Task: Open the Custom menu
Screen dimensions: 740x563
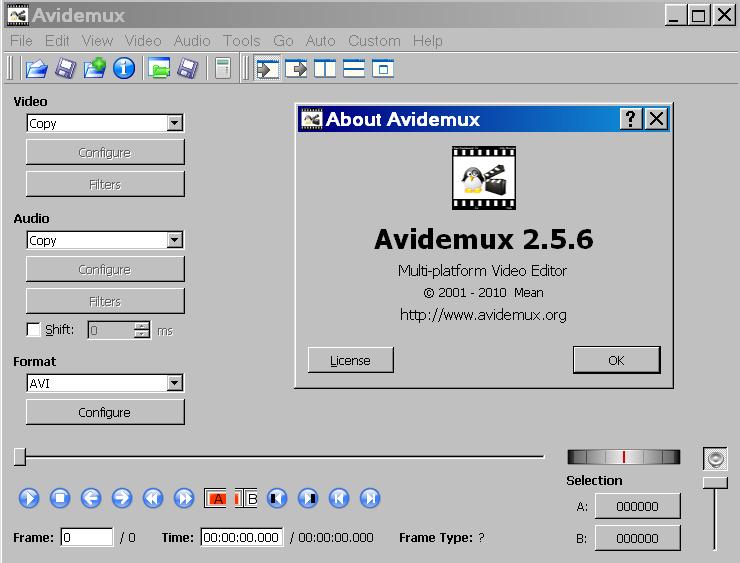Action: [x=374, y=41]
